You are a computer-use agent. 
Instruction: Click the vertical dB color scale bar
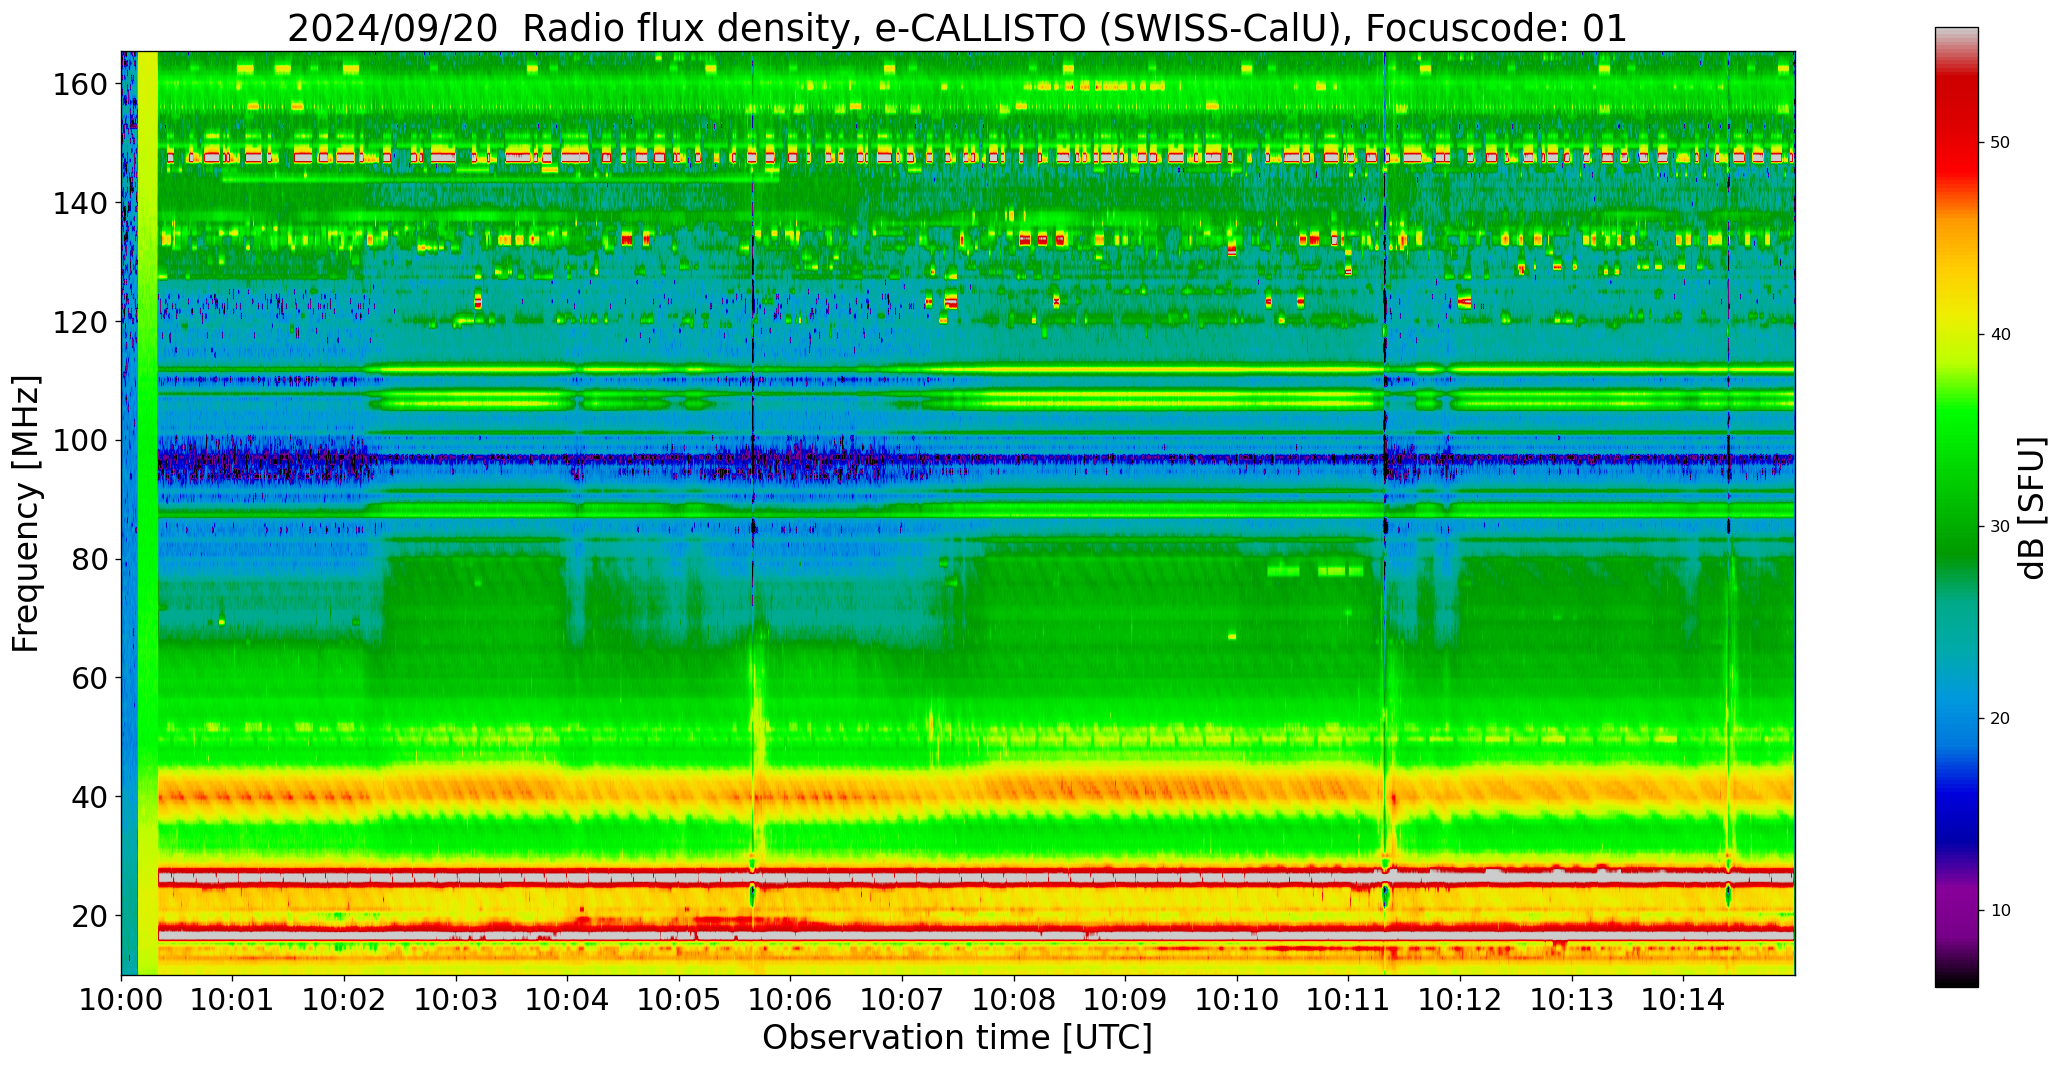coord(1956,507)
